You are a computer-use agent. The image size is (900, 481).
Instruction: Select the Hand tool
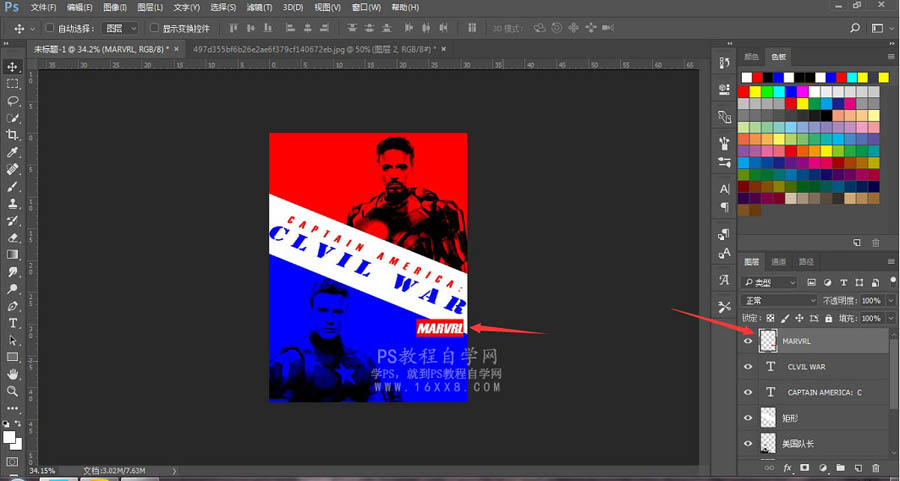click(x=12, y=374)
